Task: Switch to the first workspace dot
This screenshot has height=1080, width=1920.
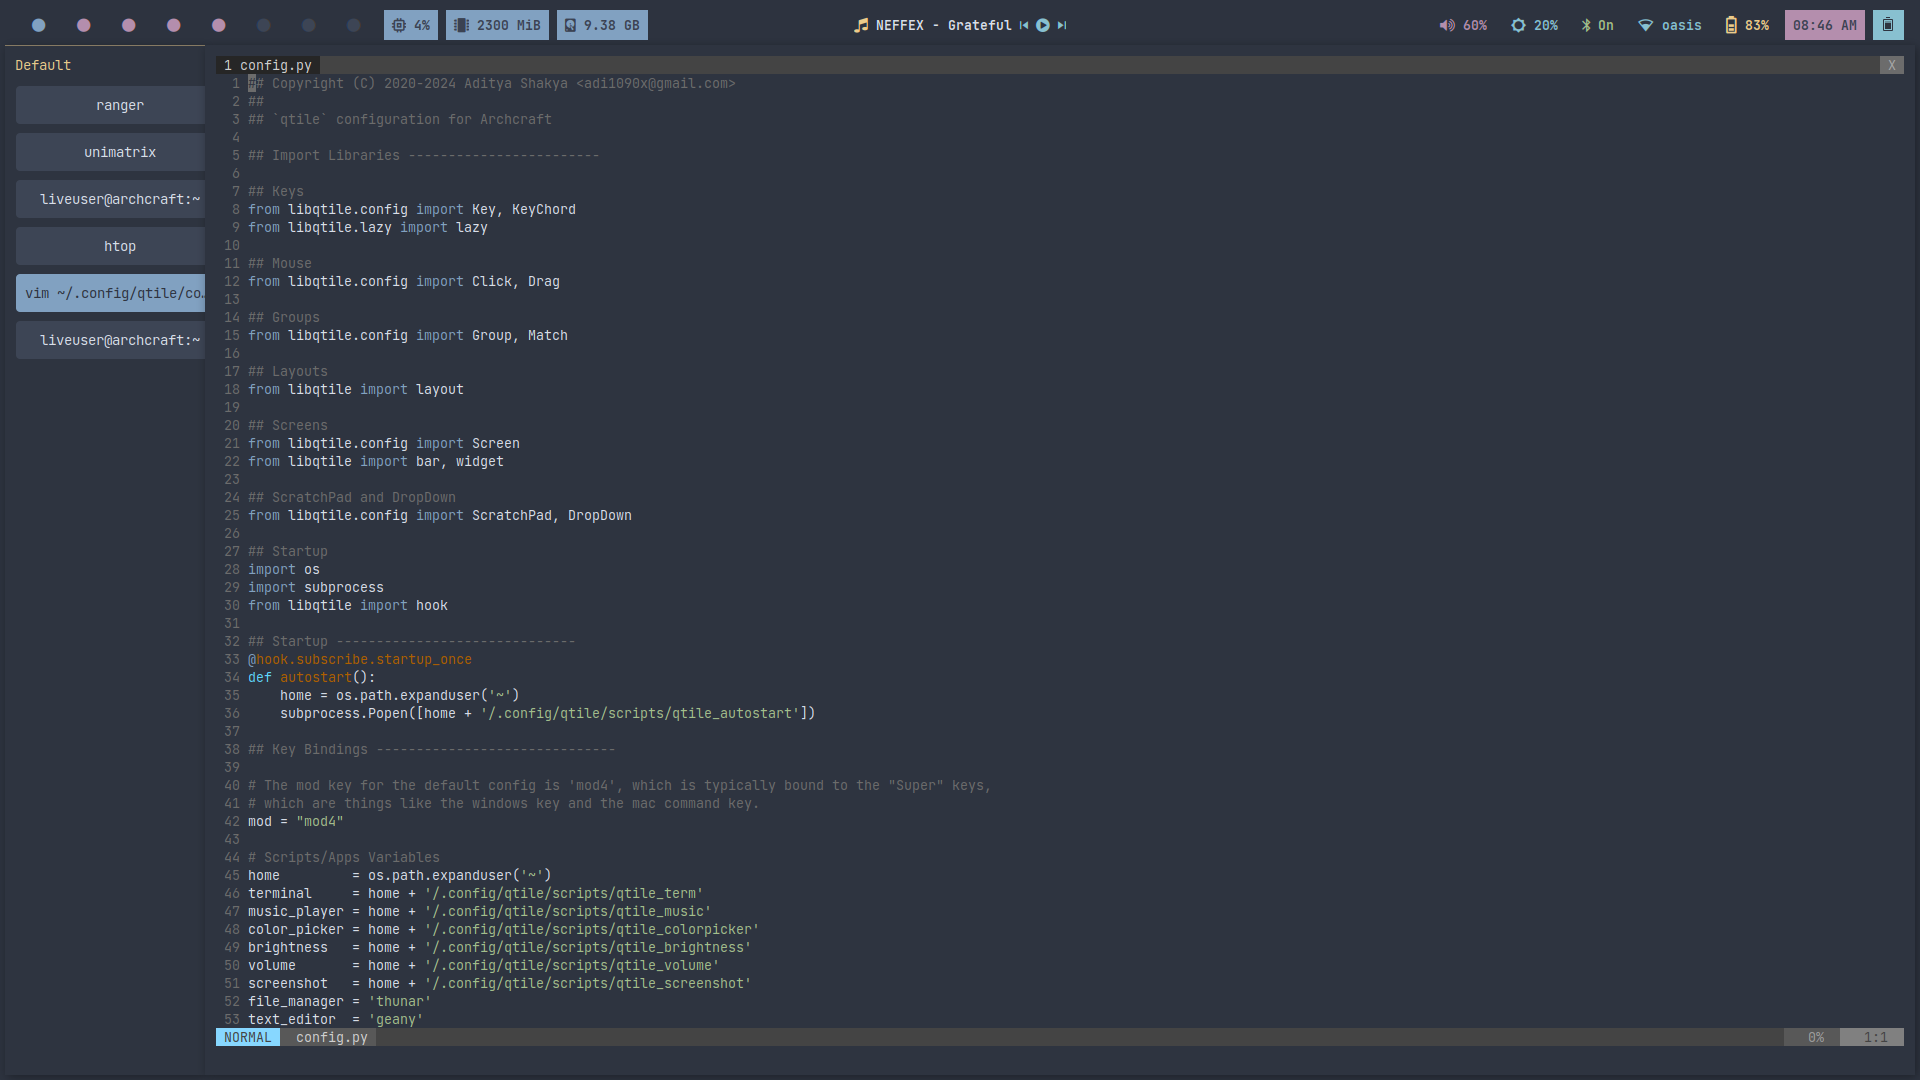Action: pos(39,25)
